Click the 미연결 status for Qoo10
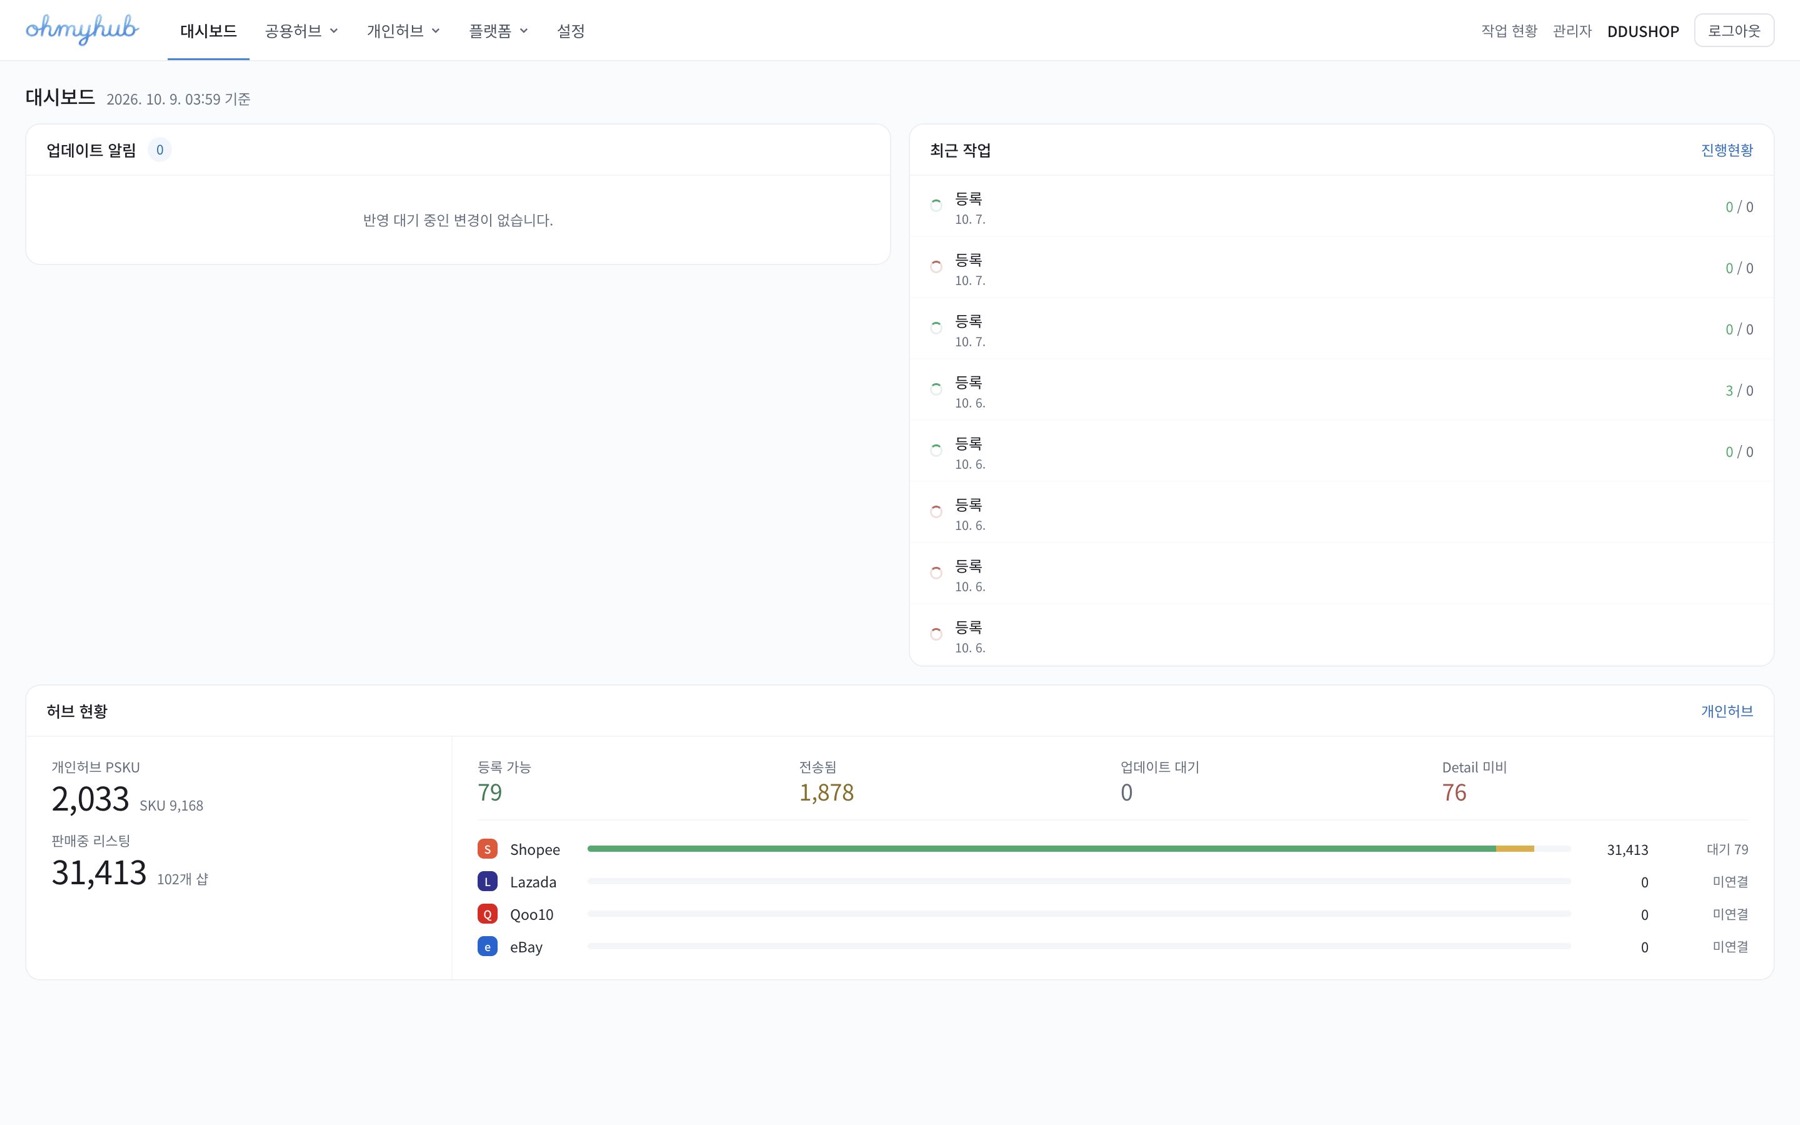The width and height of the screenshot is (1800, 1125). (1730, 915)
